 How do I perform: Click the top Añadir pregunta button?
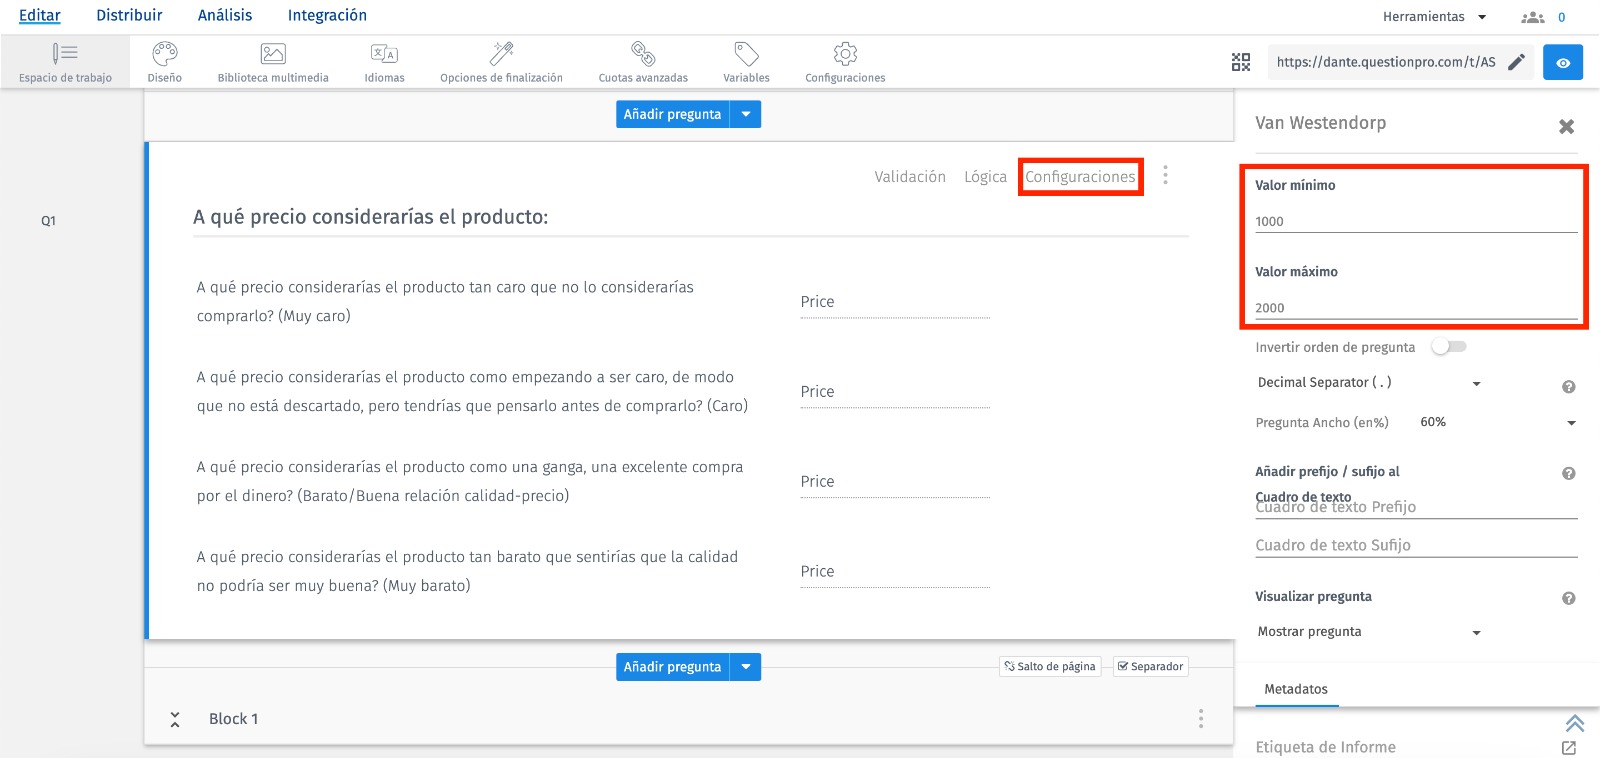pyautogui.click(x=673, y=115)
